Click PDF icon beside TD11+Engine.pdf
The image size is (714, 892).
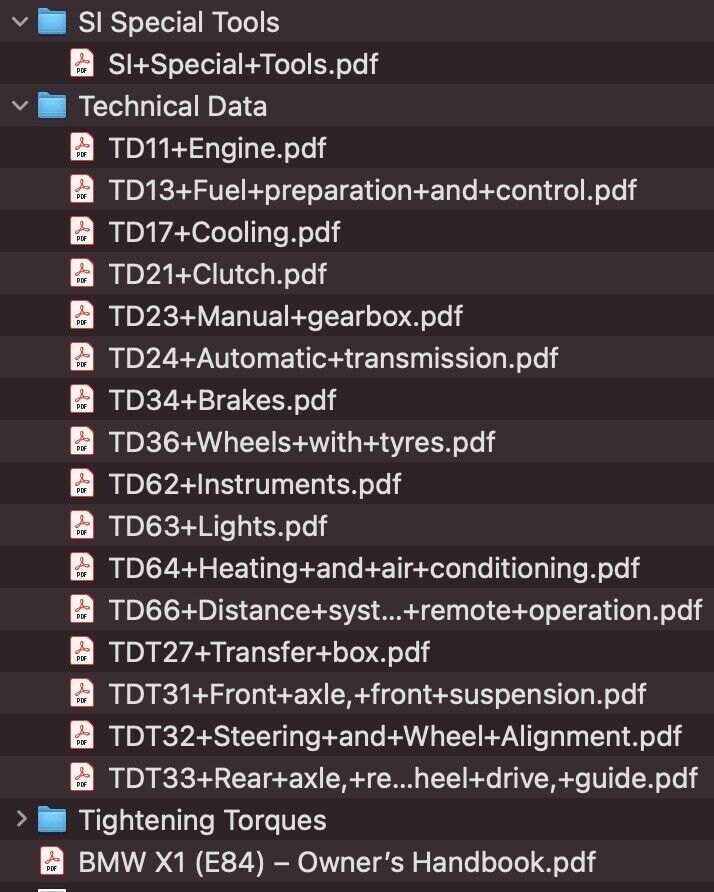[82, 148]
